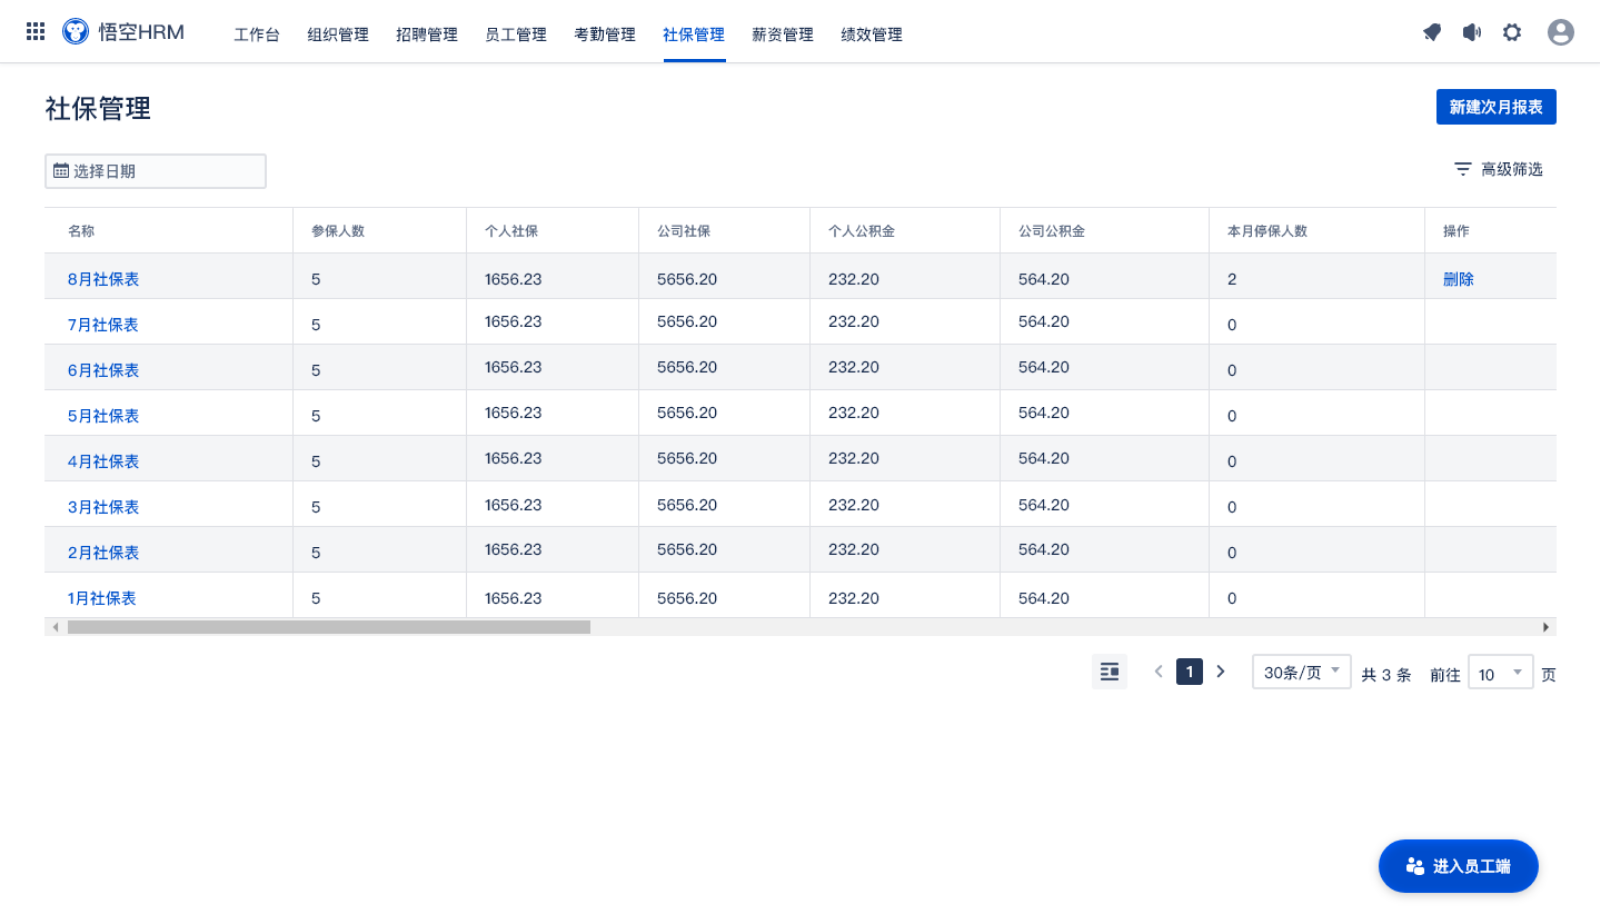Select page 1 in pagination

[1189, 672]
